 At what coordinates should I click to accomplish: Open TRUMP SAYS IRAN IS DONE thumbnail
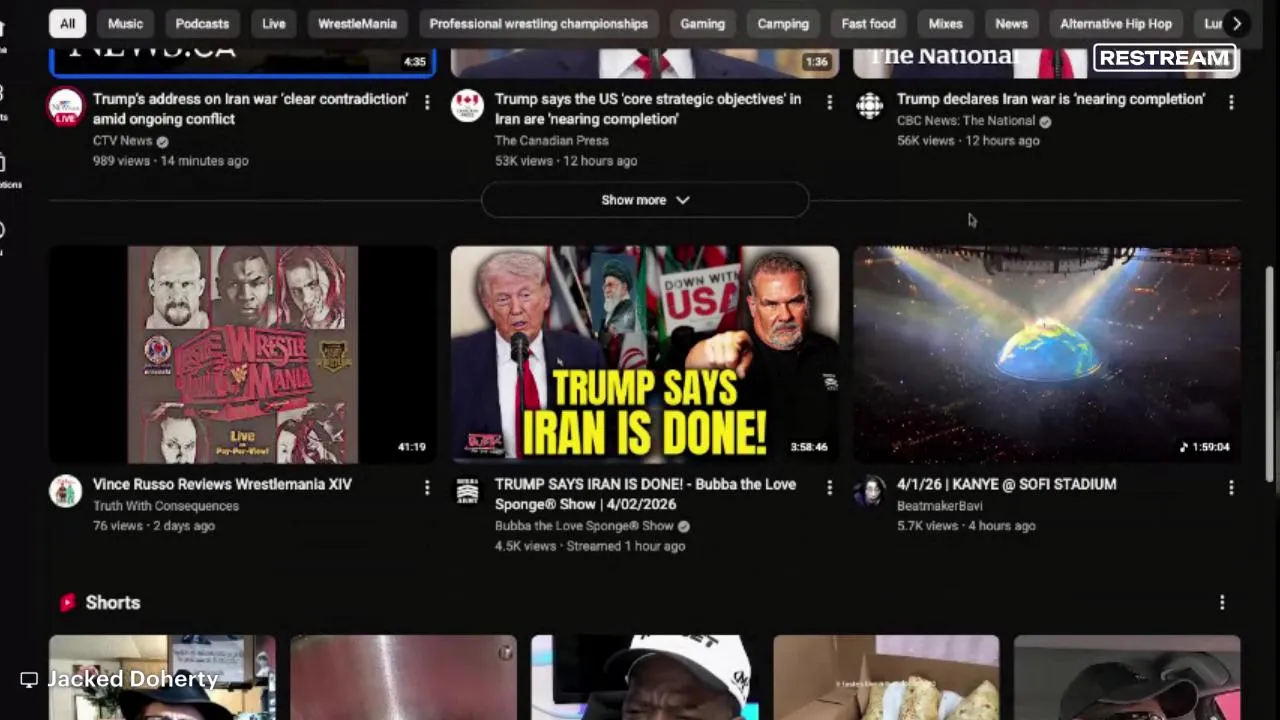[x=645, y=355]
